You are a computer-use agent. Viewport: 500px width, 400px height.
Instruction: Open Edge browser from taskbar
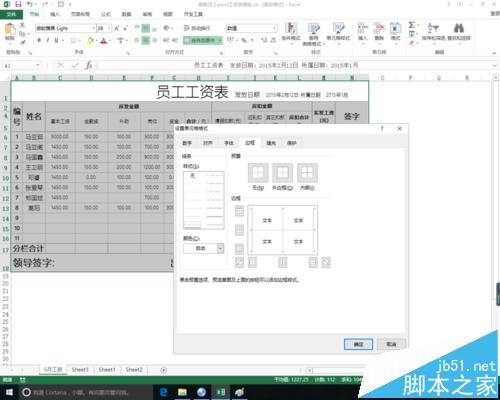[x=163, y=392]
